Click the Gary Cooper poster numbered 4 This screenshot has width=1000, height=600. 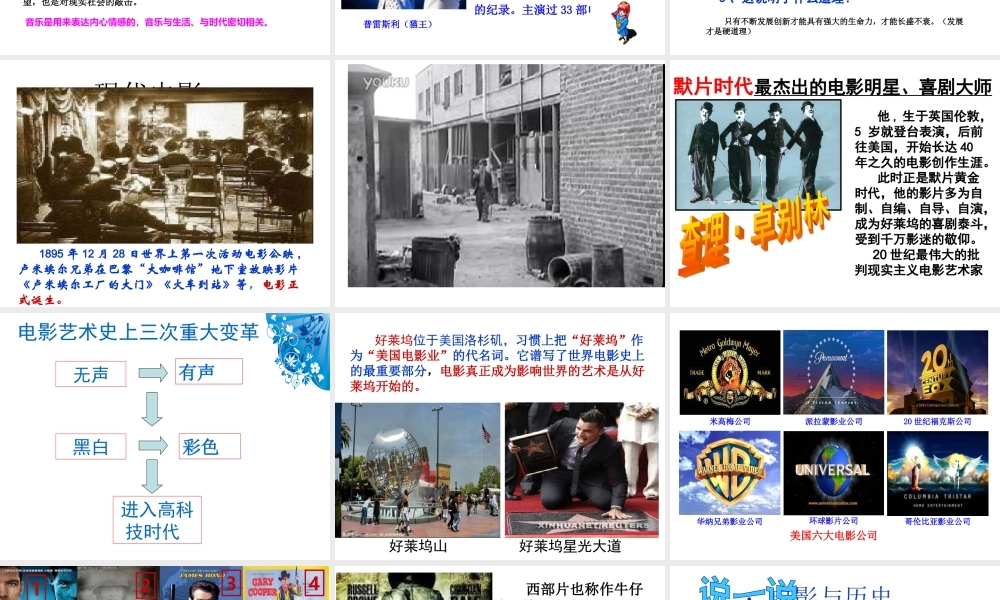[x=286, y=583]
